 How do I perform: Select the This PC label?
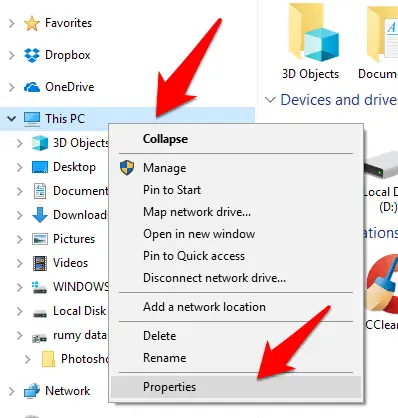pos(65,119)
